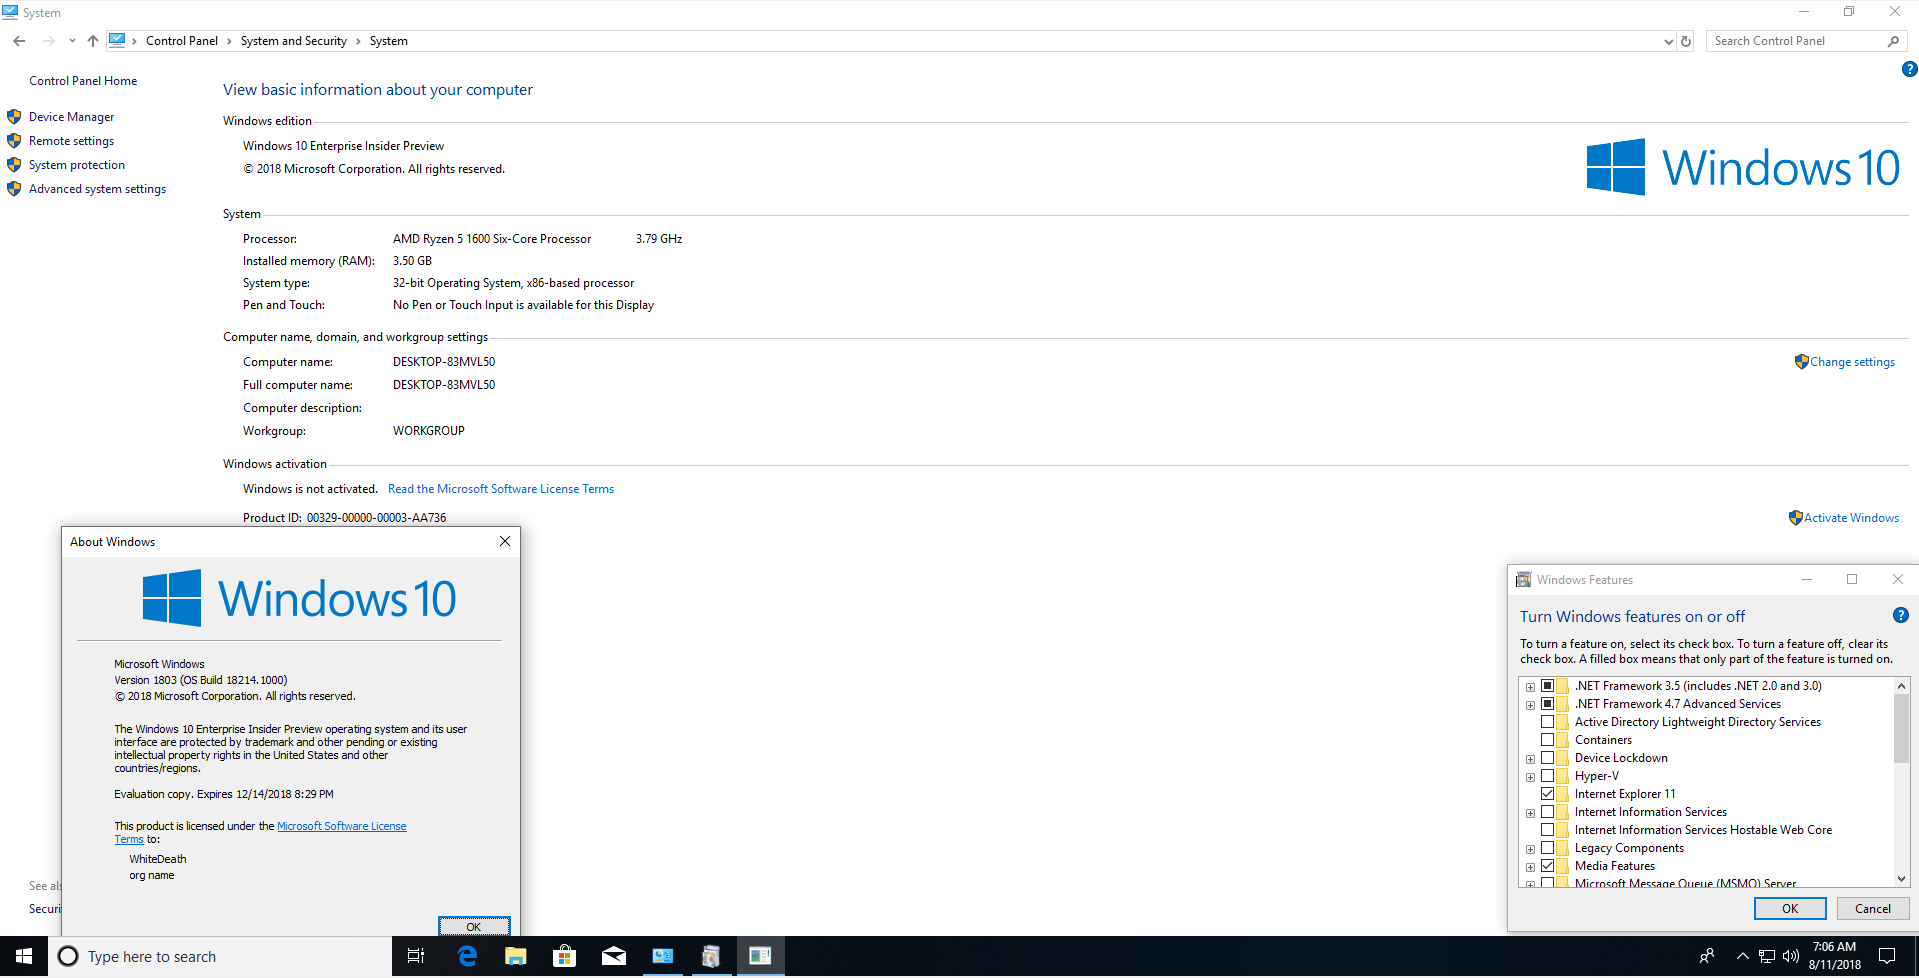Viewport: 1919px width, 978px height.
Task: Open Remote settings in the sidebar
Action: [x=71, y=141]
